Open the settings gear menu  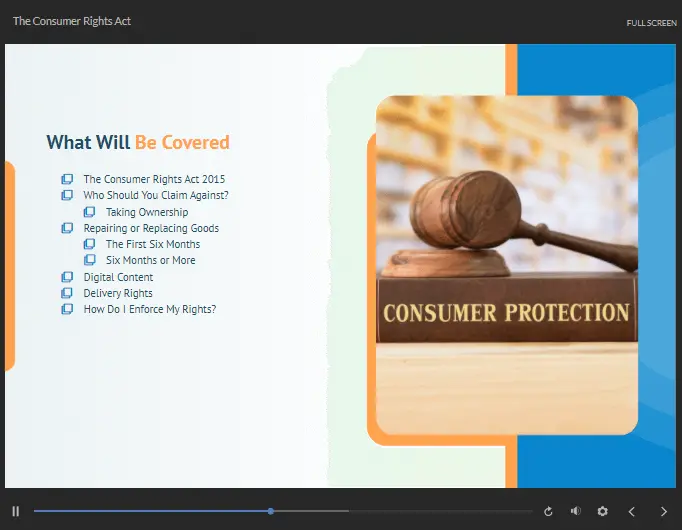click(602, 511)
